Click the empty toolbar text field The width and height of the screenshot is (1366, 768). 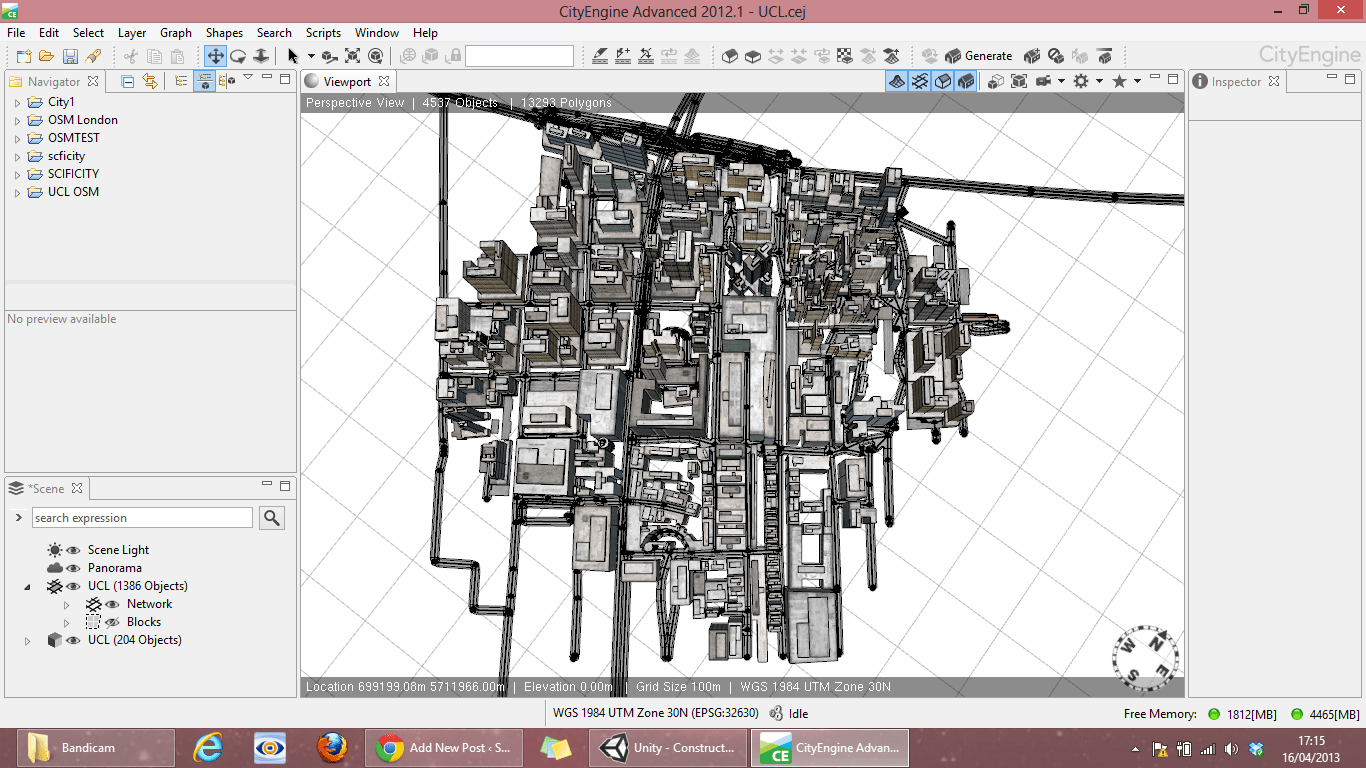coord(519,56)
